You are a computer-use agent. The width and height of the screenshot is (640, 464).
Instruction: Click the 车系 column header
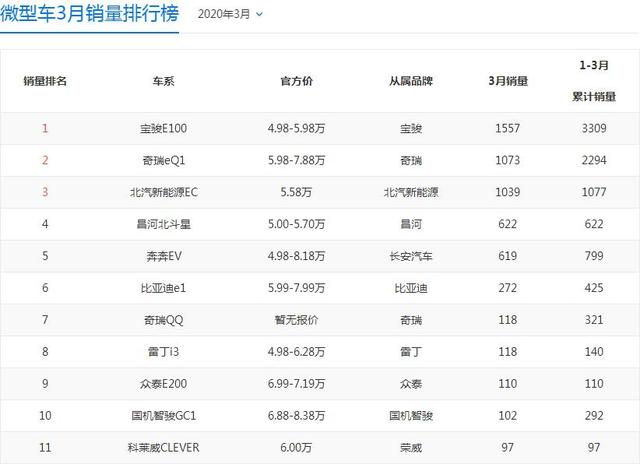coord(163,81)
